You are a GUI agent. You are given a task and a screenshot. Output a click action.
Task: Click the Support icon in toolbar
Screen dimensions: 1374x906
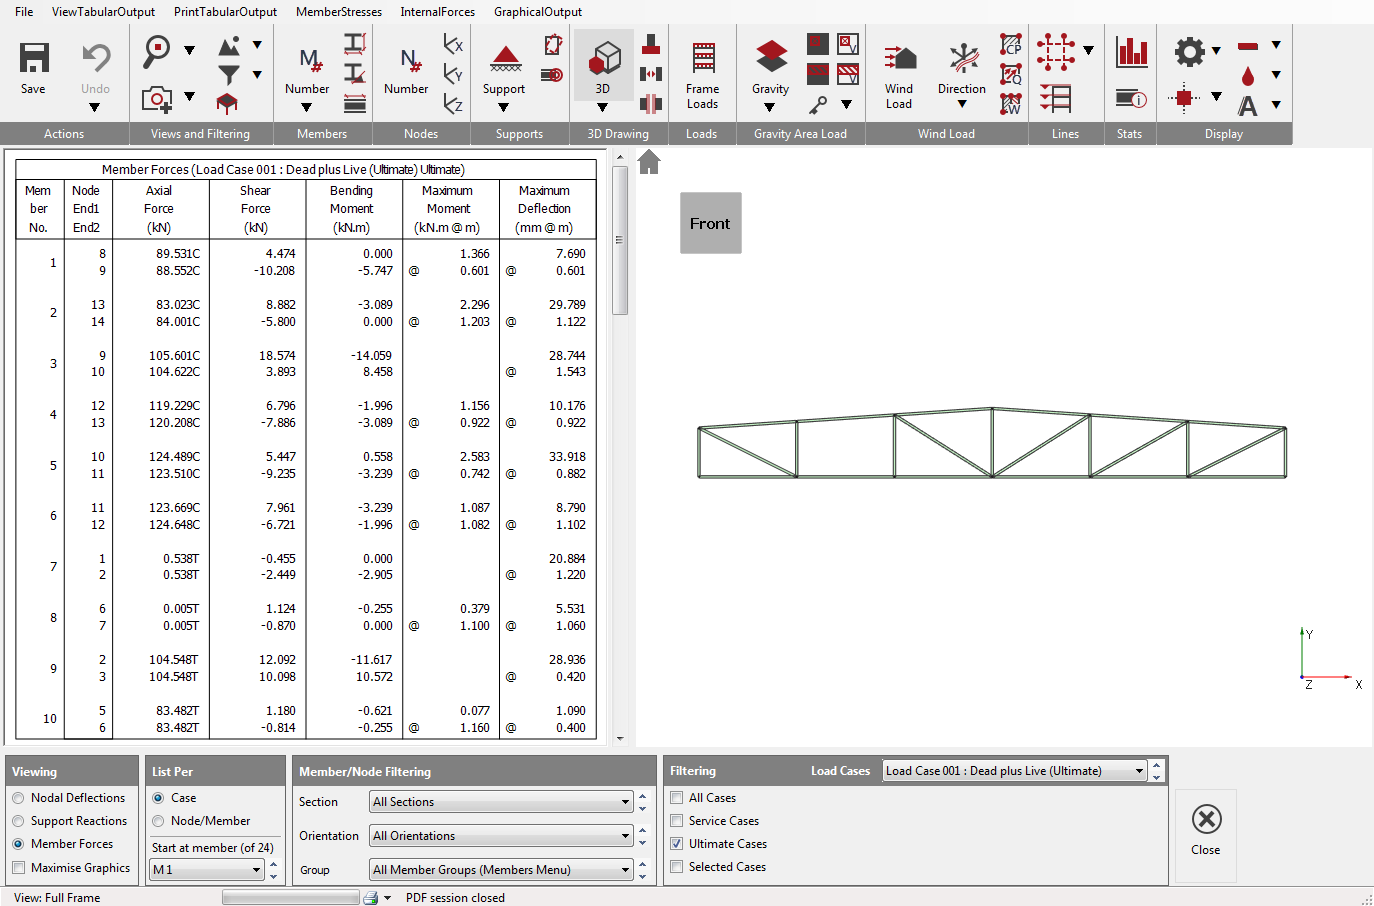[x=504, y=60]
